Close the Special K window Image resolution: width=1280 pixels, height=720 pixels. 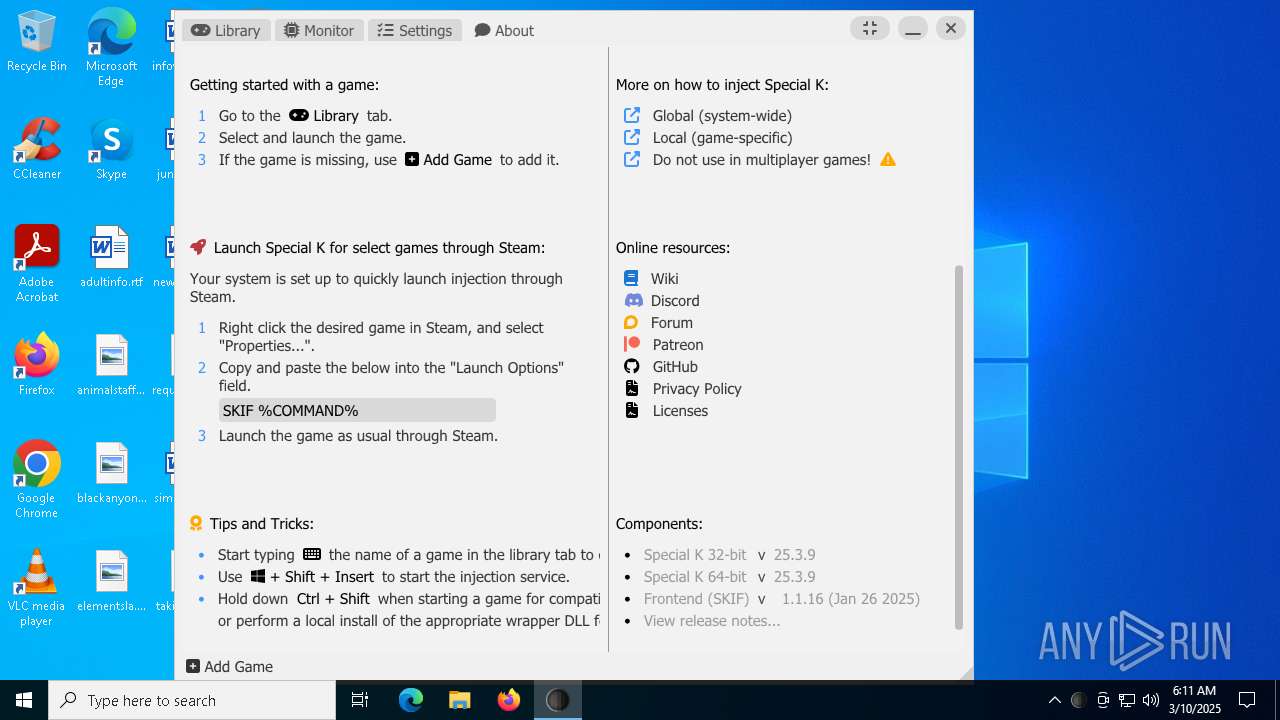pos(951,29)
